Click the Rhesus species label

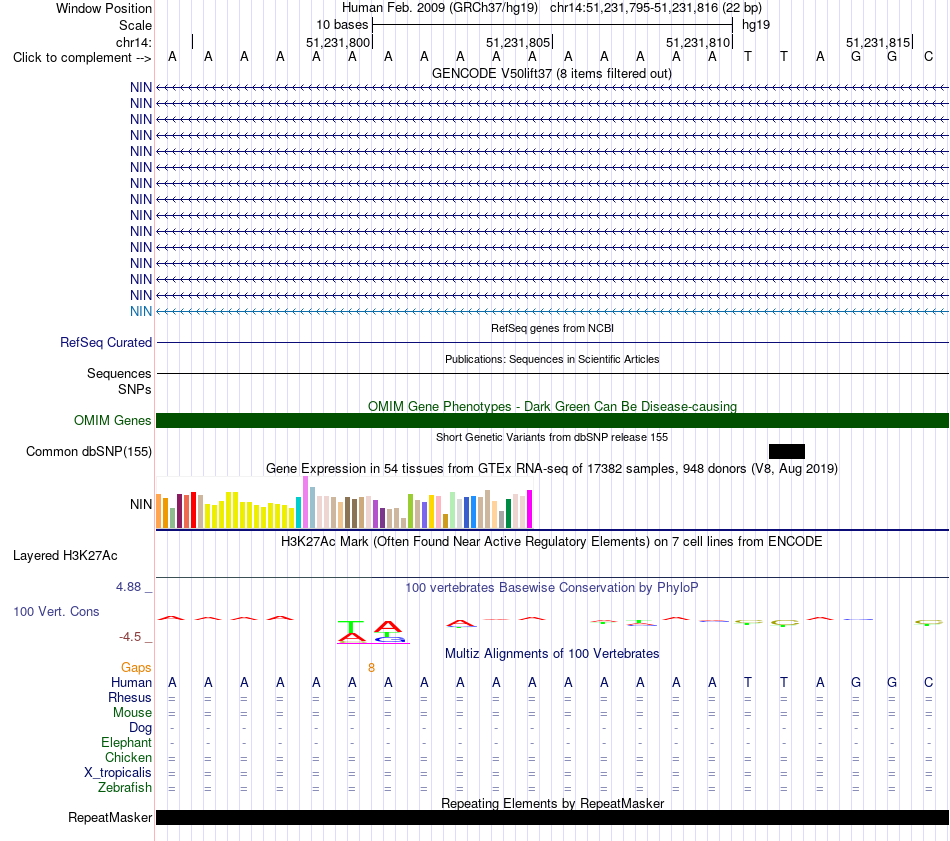click(130, 697)
